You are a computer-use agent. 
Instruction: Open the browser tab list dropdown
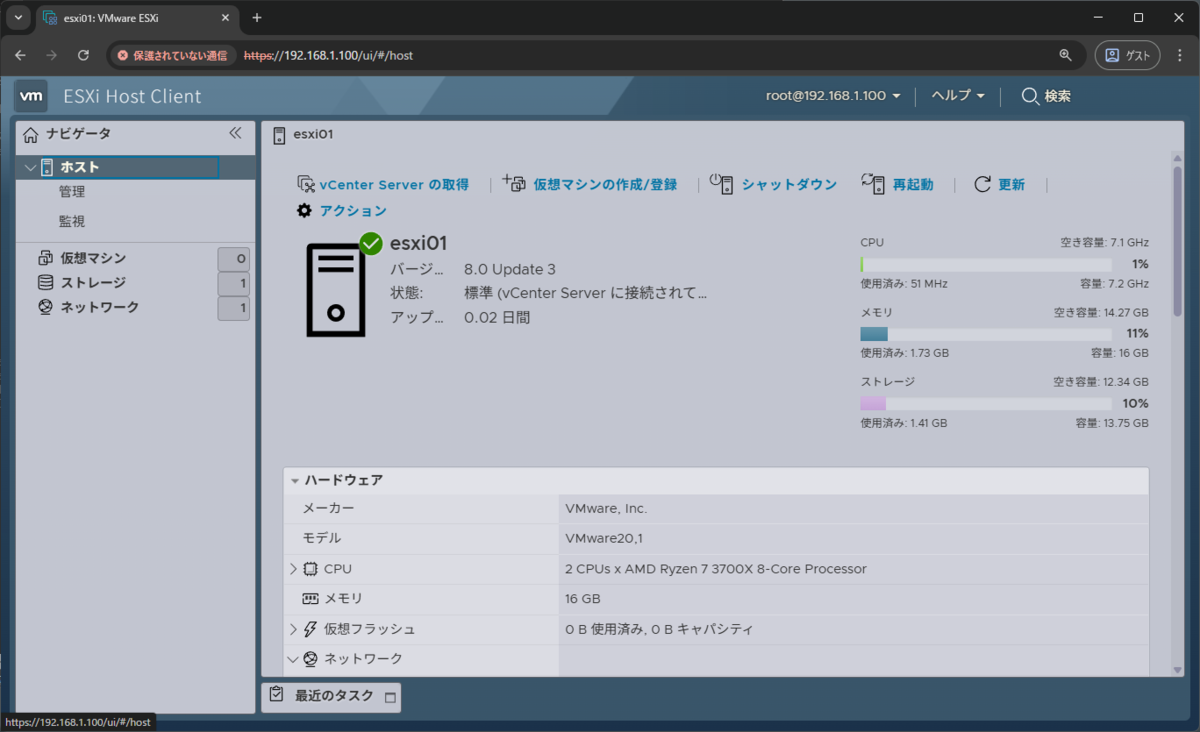(19, 18)
